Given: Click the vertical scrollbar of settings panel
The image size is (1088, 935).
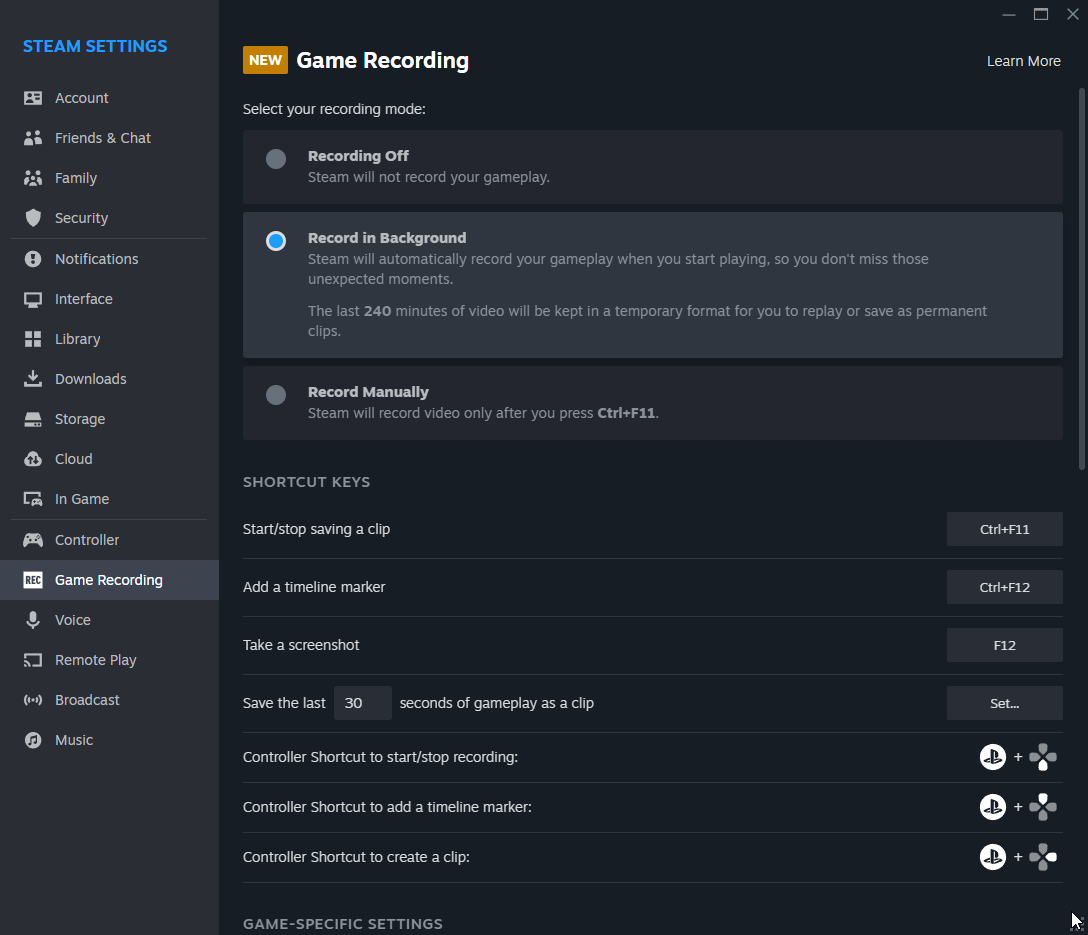Looking at the screenshot, I should point(1081,279).
